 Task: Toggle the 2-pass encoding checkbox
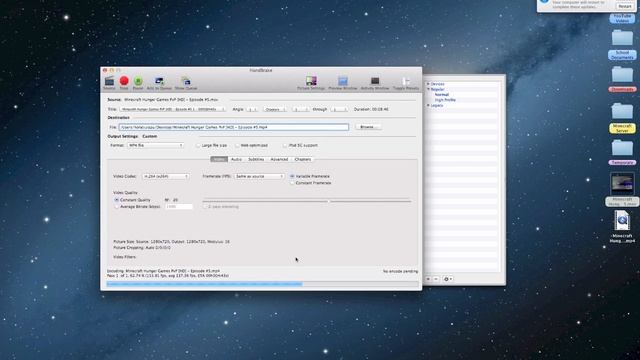205,207
